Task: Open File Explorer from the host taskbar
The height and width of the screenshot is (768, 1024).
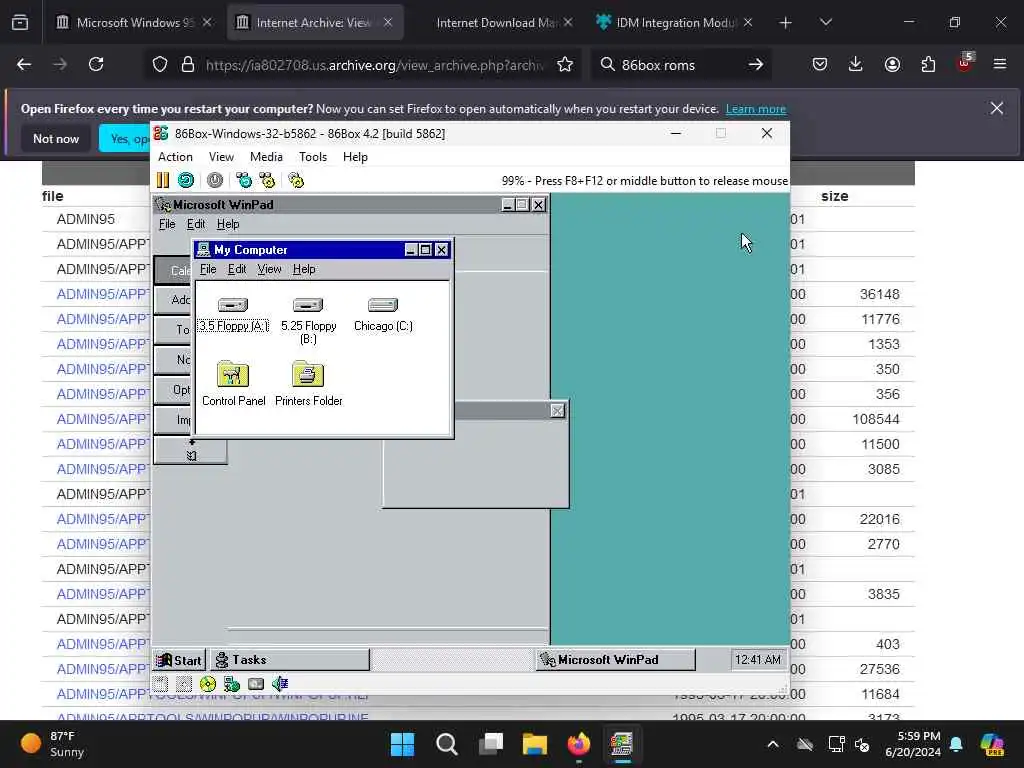Action: pos(534,744)
